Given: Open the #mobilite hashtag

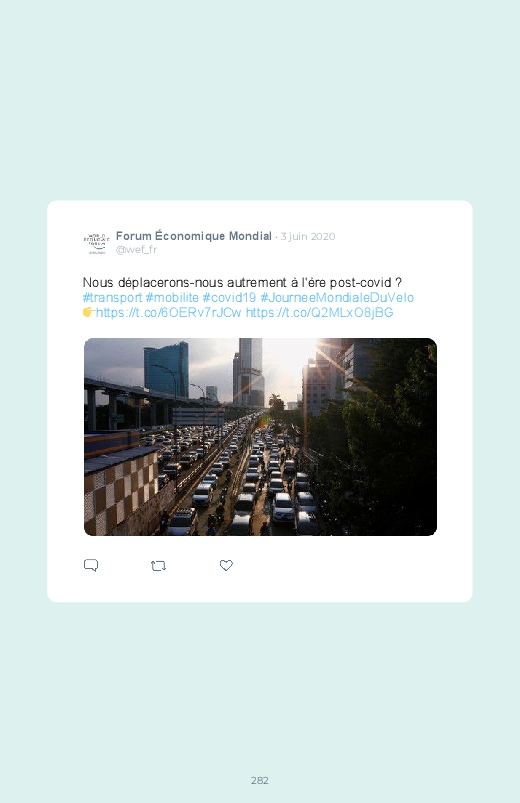Looking at the screenshot, I should point(172,298).
